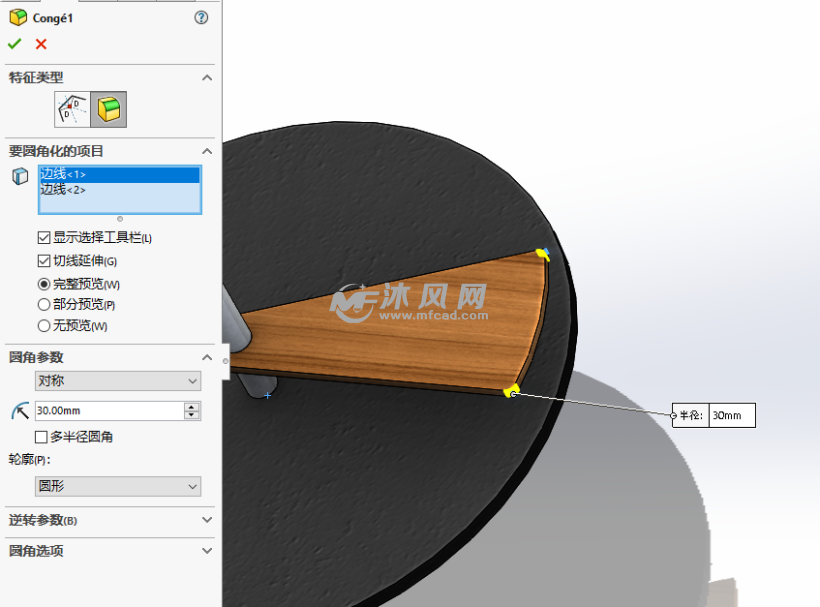Open the 对称 fillet method dropdown
This screenshot has width=820, height=607.
118,381
